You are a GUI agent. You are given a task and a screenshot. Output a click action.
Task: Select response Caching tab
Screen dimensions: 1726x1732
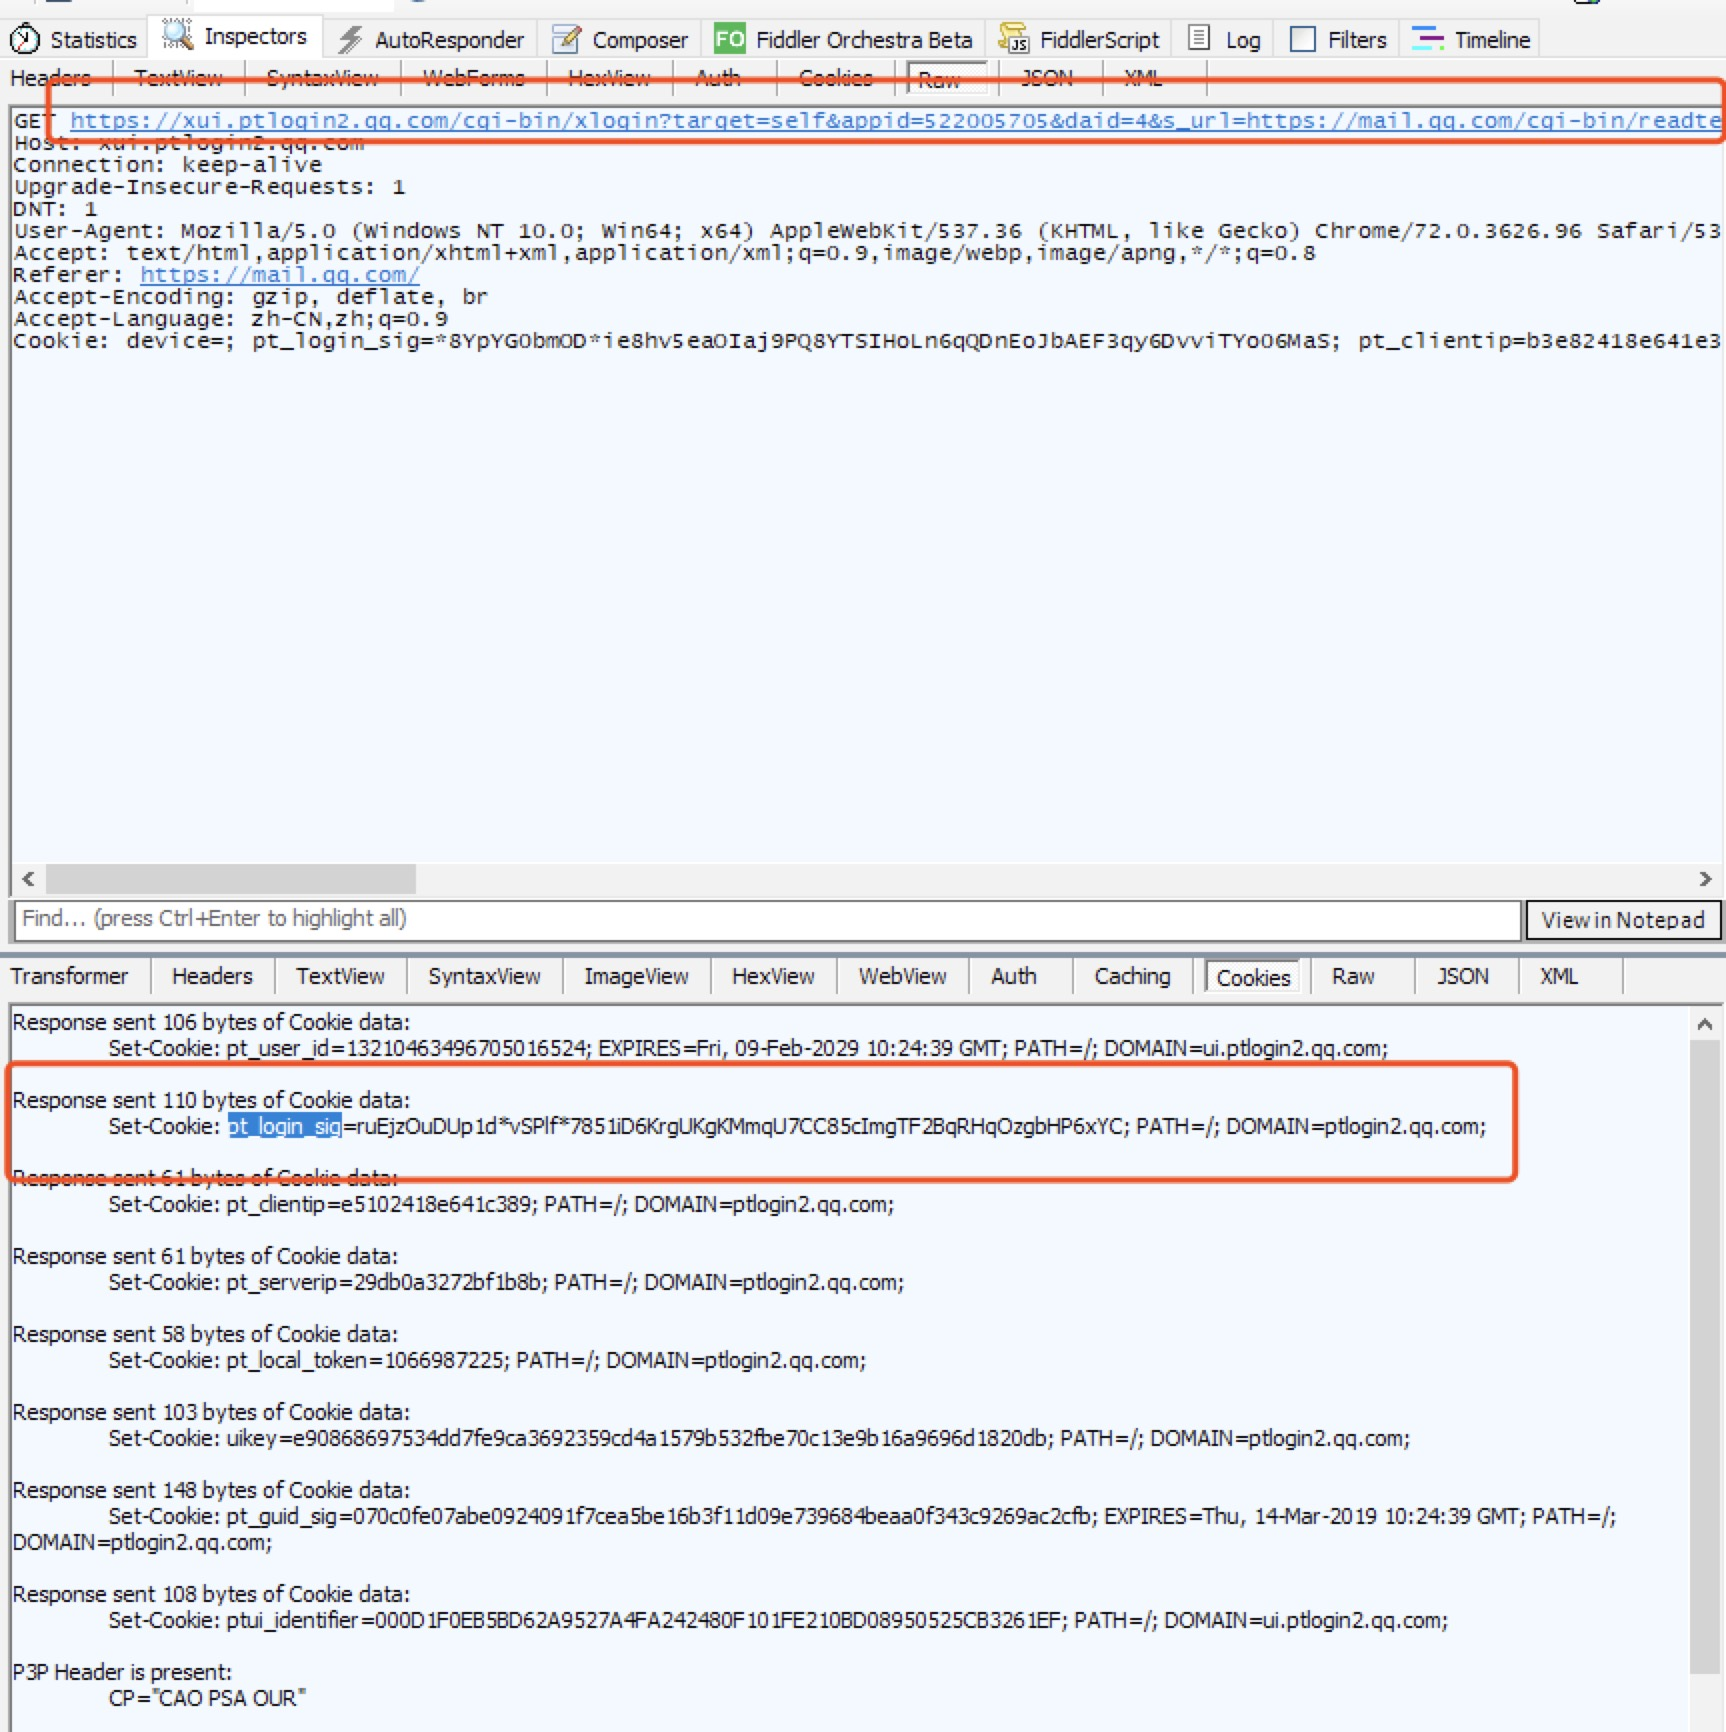pos(1132,976)
